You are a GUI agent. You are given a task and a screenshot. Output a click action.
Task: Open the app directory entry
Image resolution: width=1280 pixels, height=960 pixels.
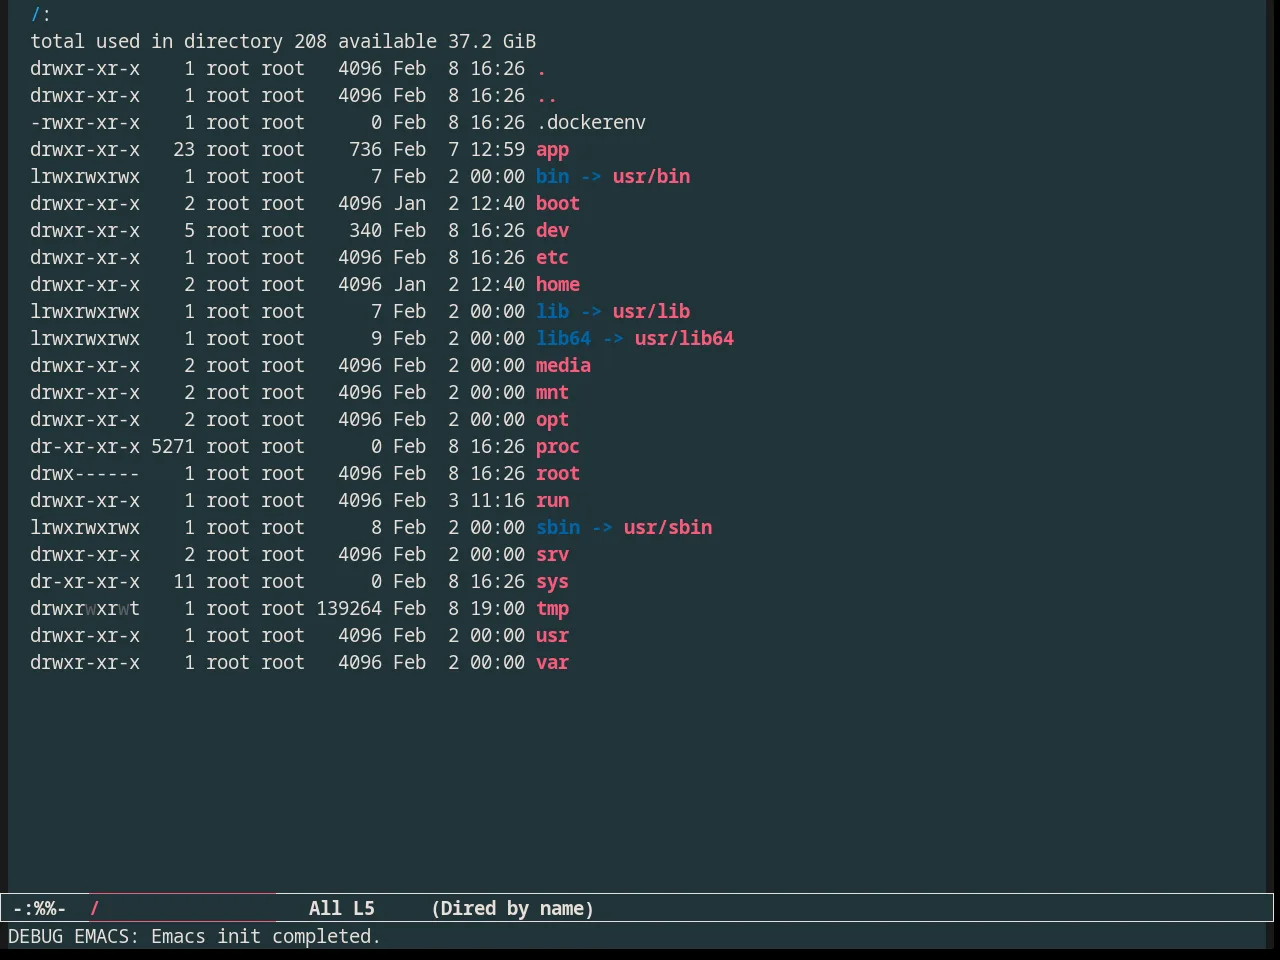click(552, 150)
